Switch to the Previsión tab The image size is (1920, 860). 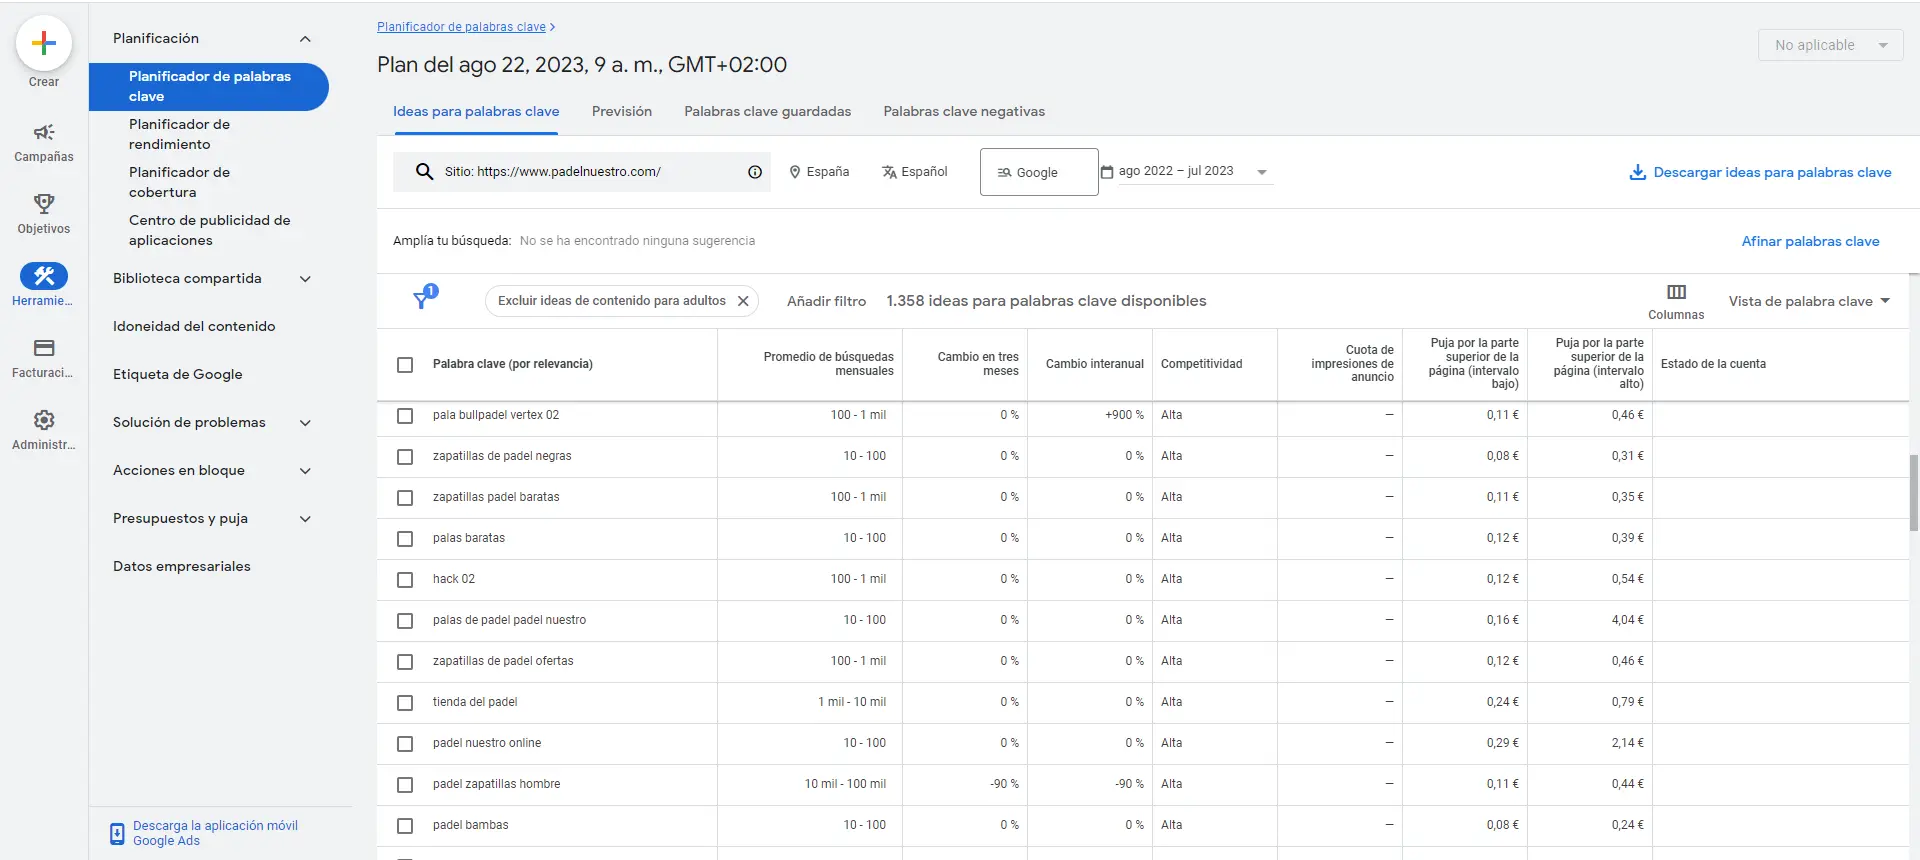[x=621, y=112]
